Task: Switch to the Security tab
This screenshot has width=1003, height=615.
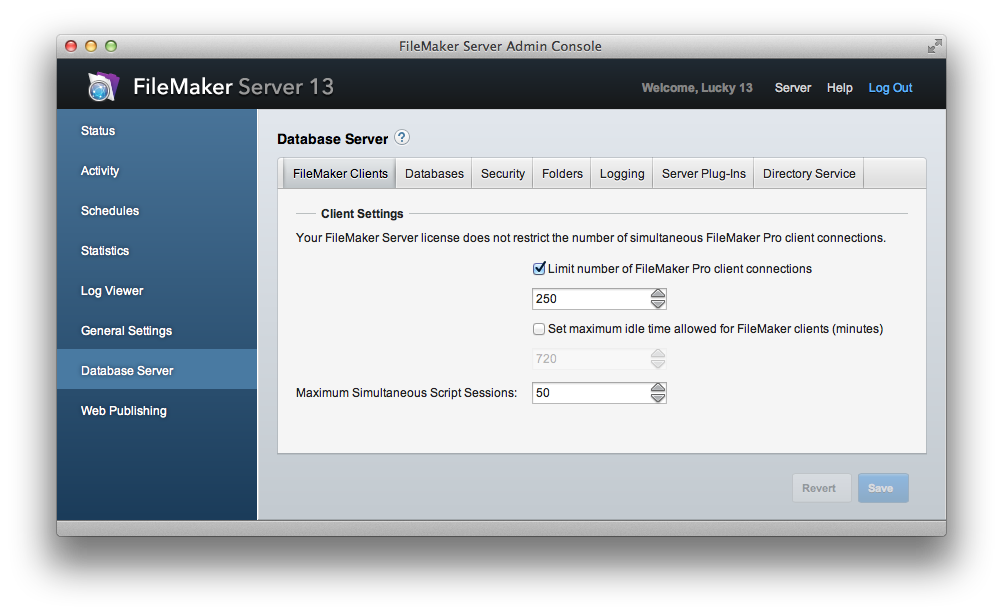Action: pos(502,173)
